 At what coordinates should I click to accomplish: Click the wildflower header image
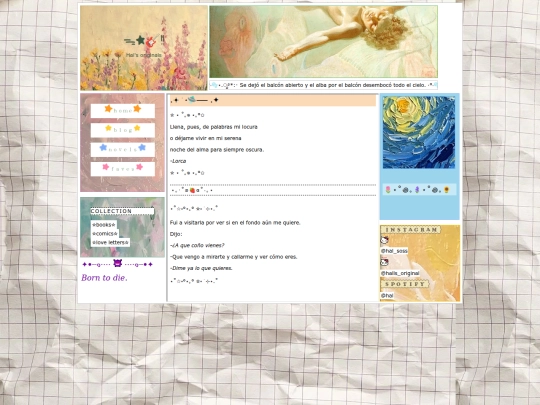[x=144, y=48]
